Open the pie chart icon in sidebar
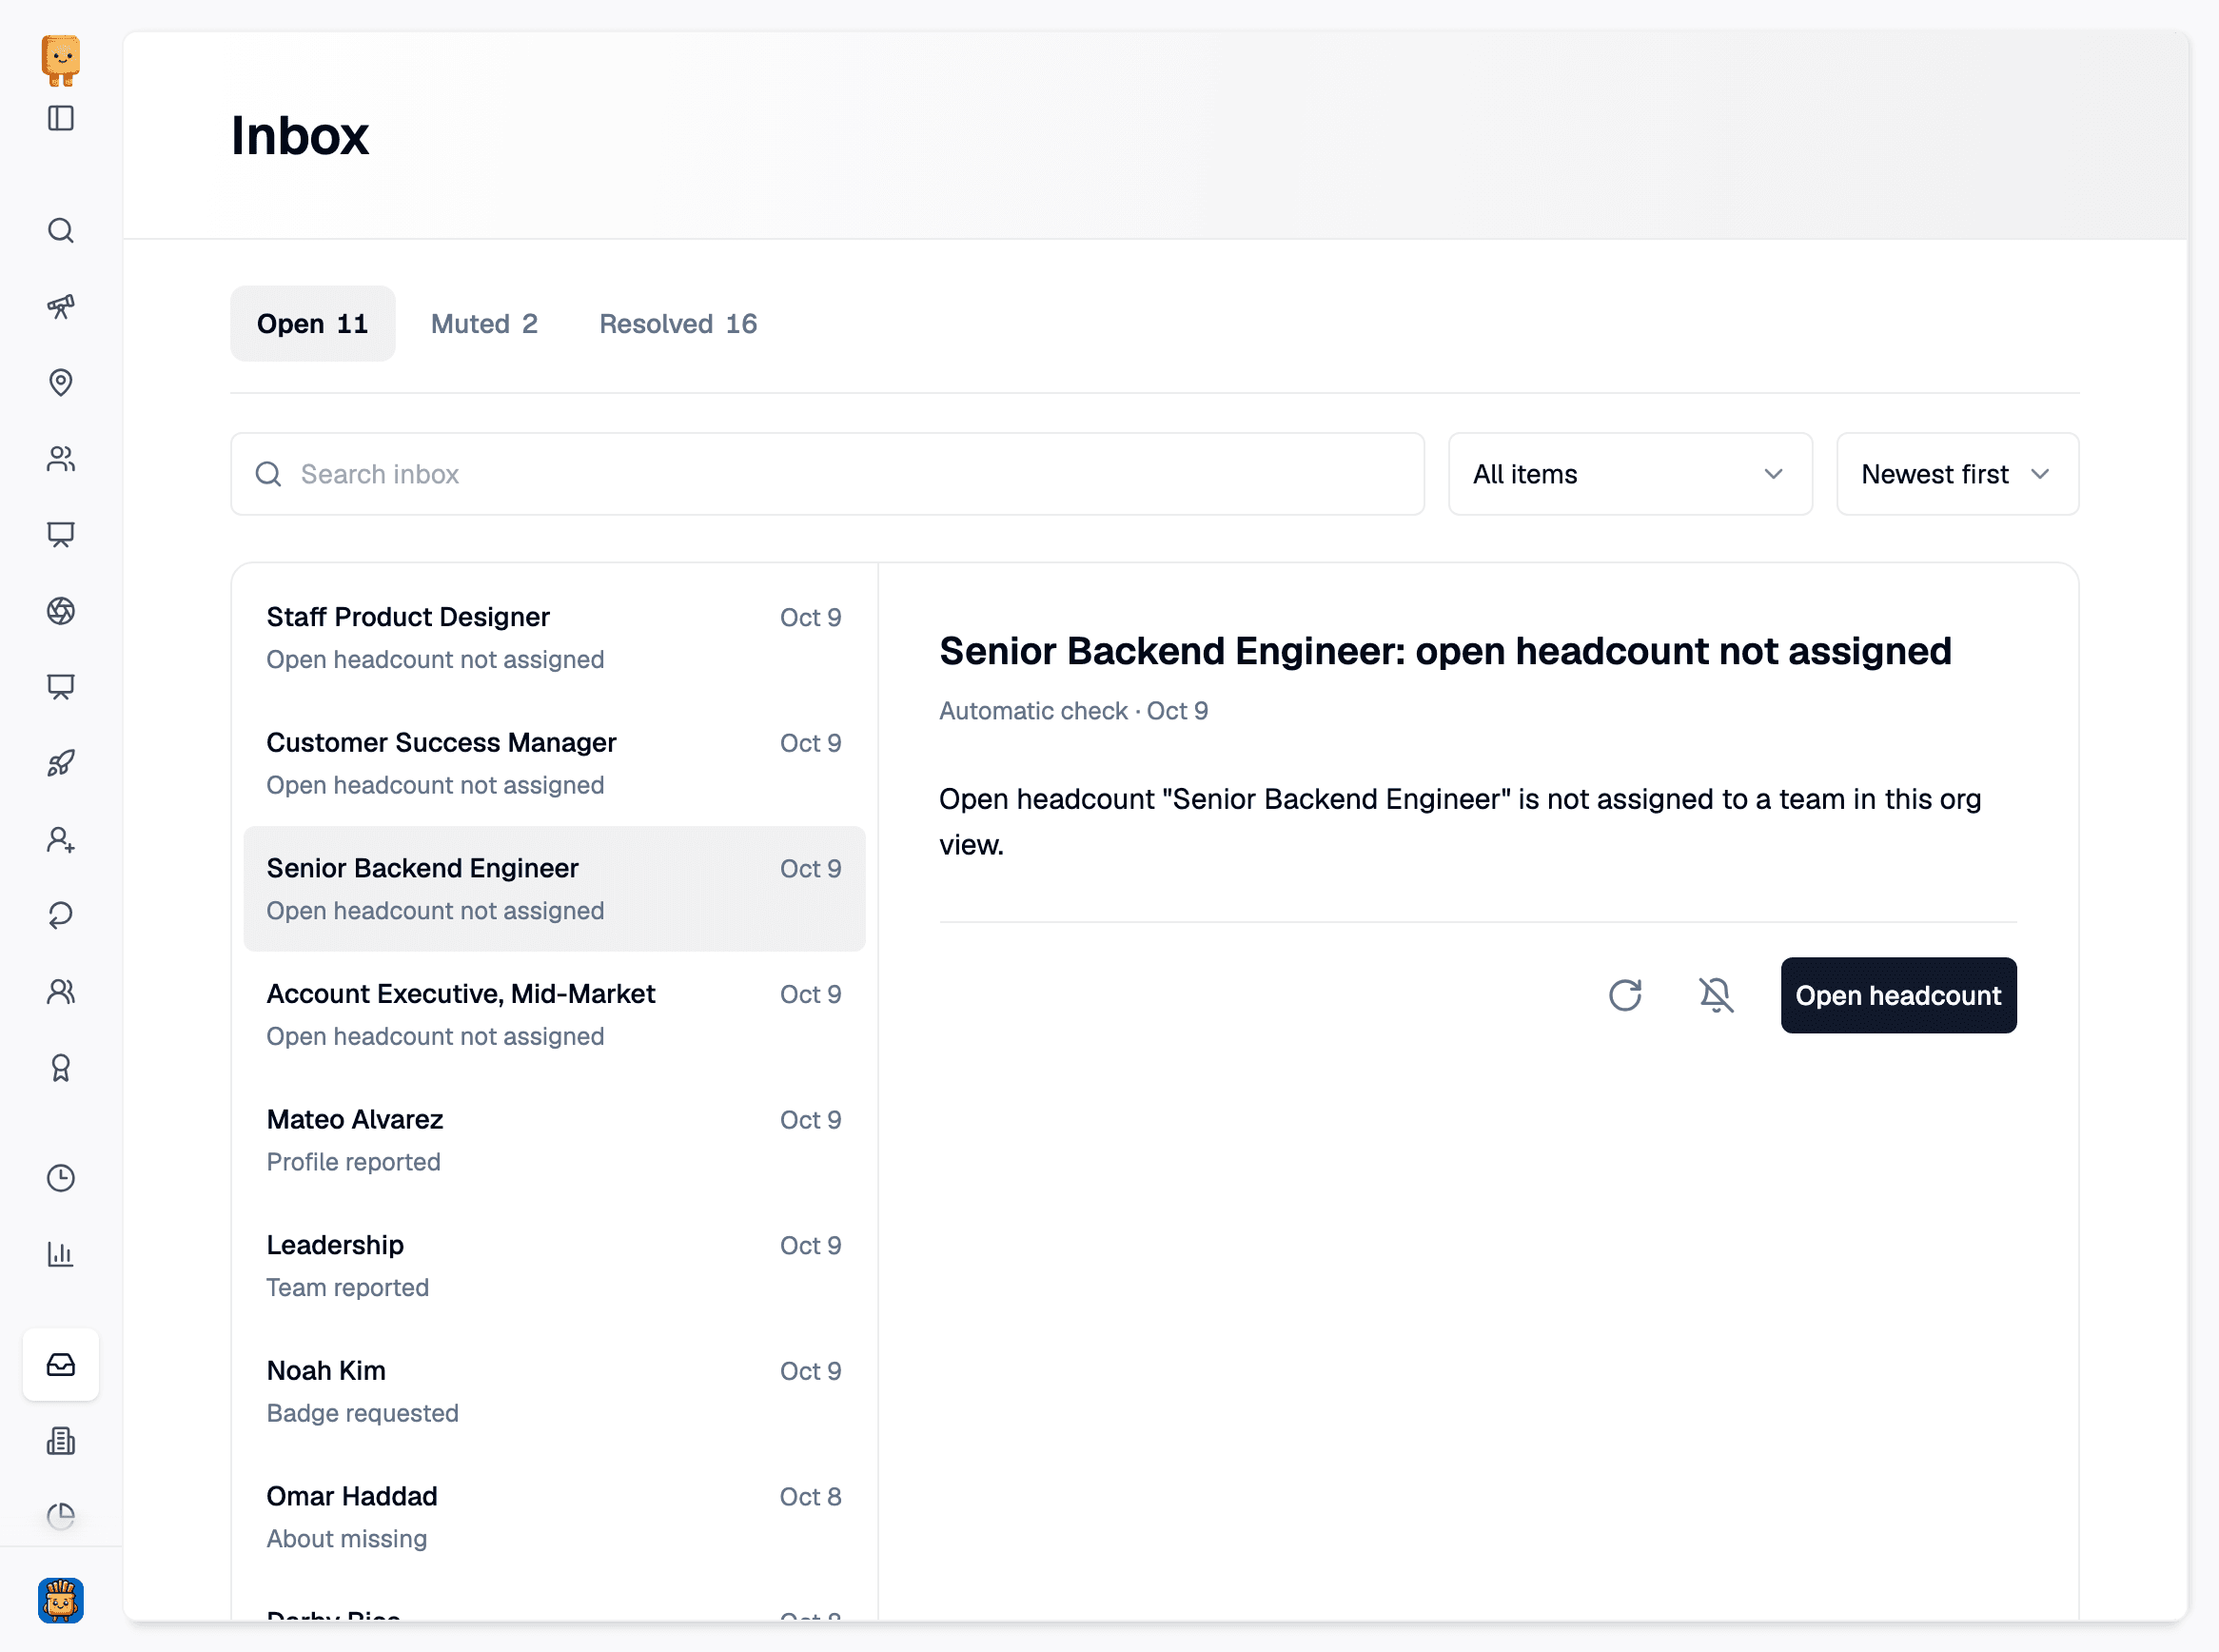 pyautogui.click(x=61, y=1516)
